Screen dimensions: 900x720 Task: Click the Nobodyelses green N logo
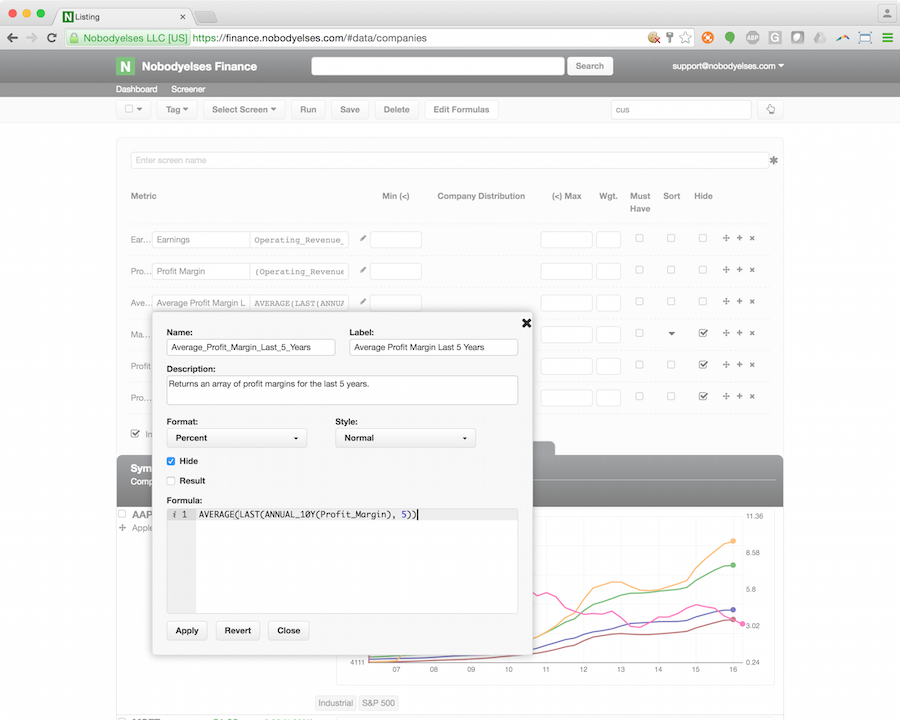point(125,66)
